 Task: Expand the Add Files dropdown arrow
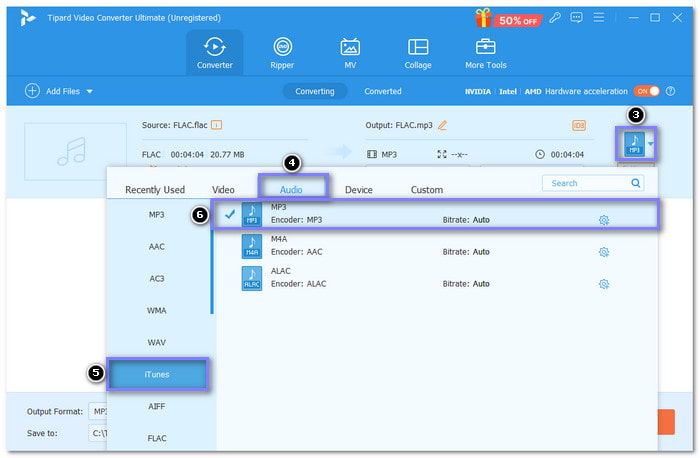click(90, 92)
